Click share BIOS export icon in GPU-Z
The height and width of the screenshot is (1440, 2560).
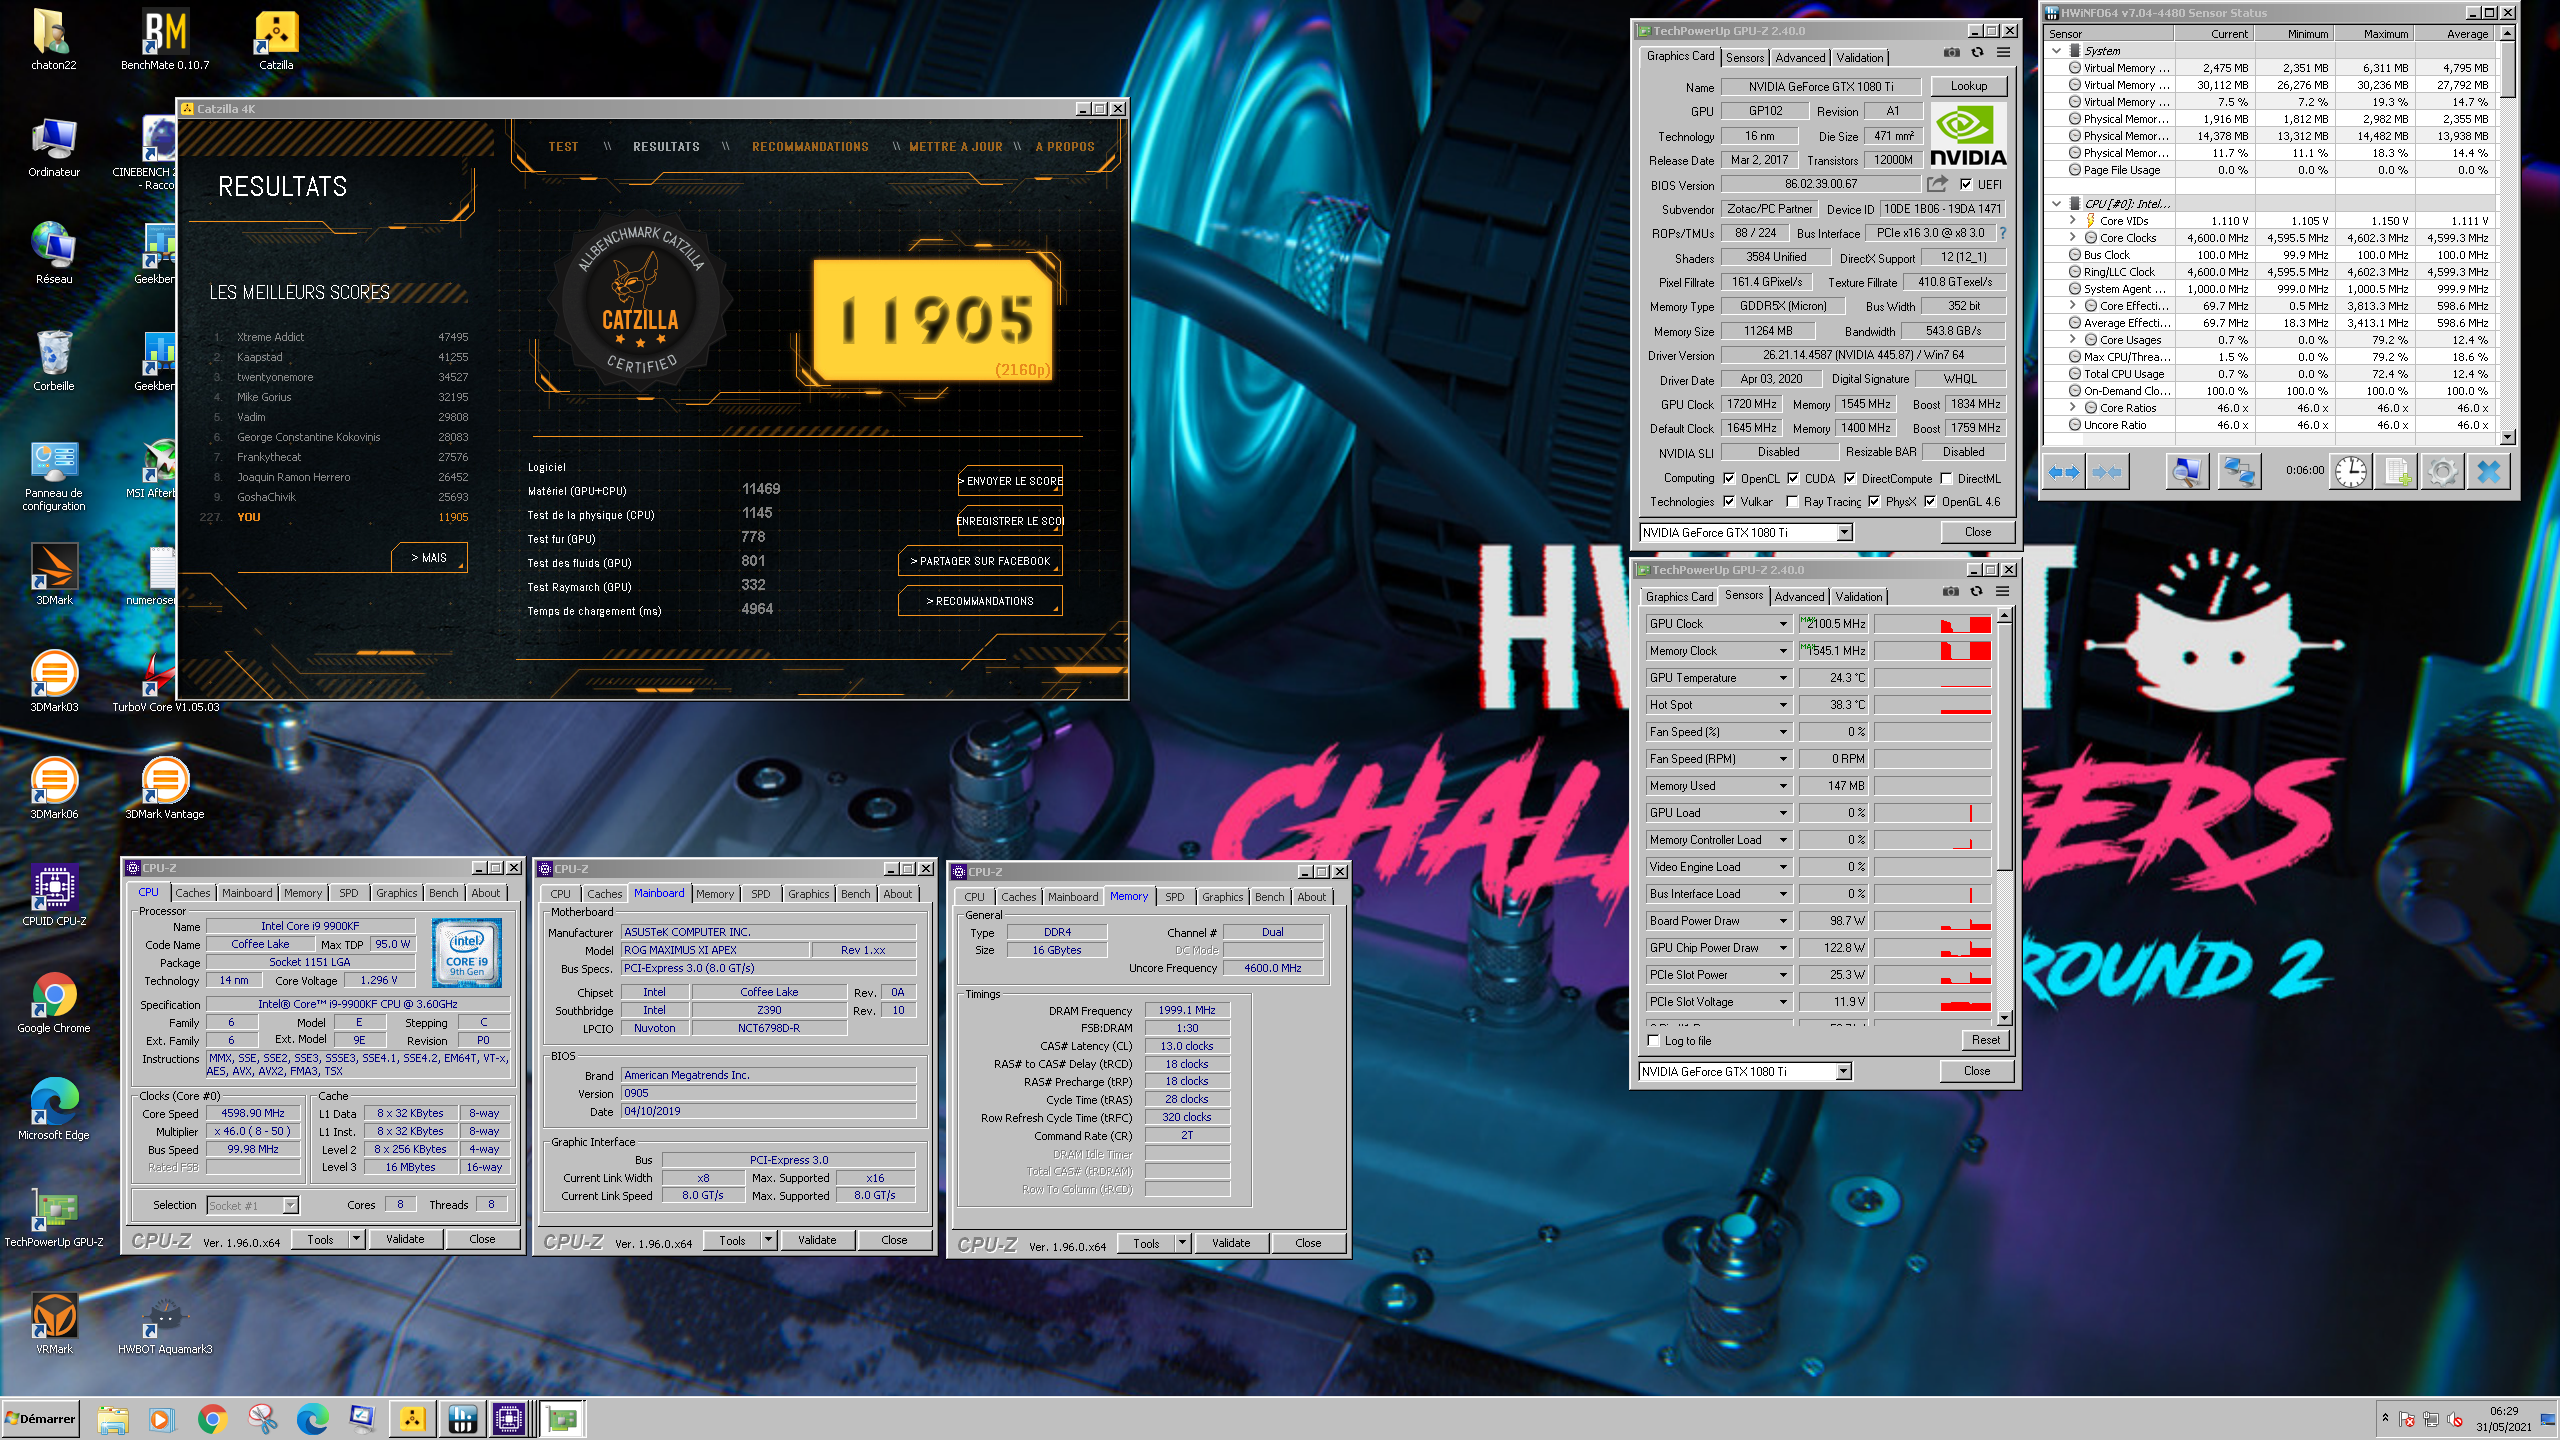point(1937,184)
